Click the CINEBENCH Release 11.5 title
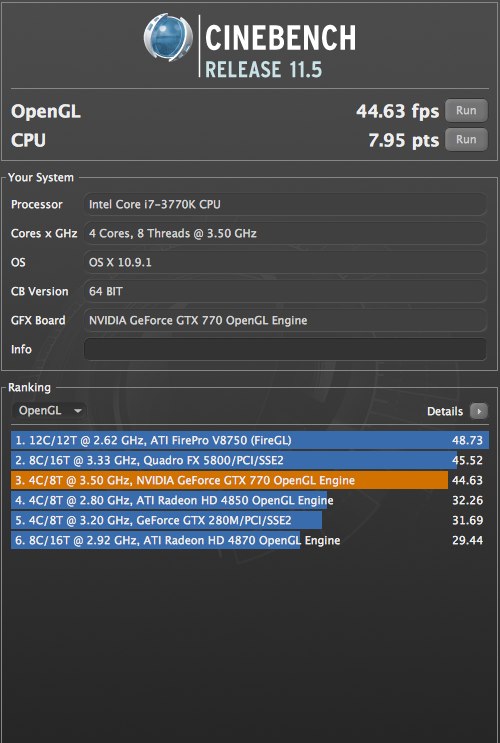 [x=280, y=51]
